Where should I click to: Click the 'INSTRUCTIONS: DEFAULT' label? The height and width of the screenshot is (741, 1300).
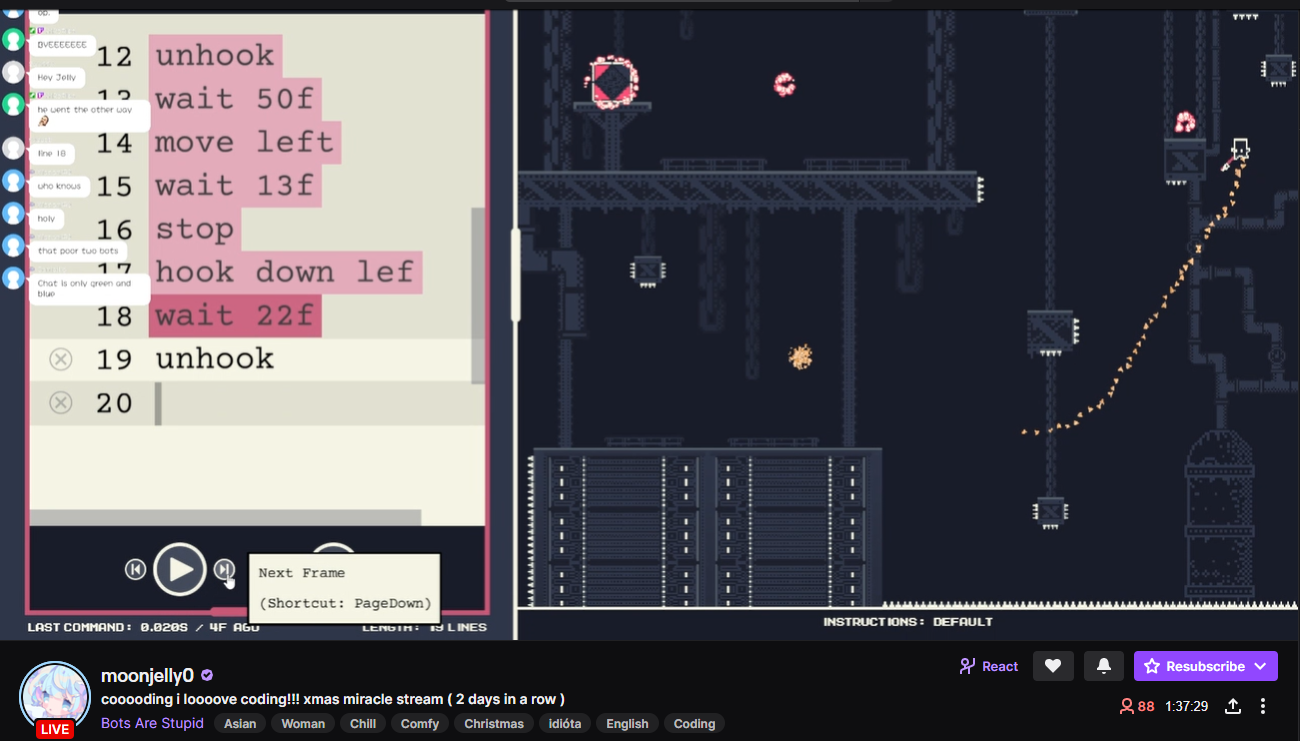point(908,622)
